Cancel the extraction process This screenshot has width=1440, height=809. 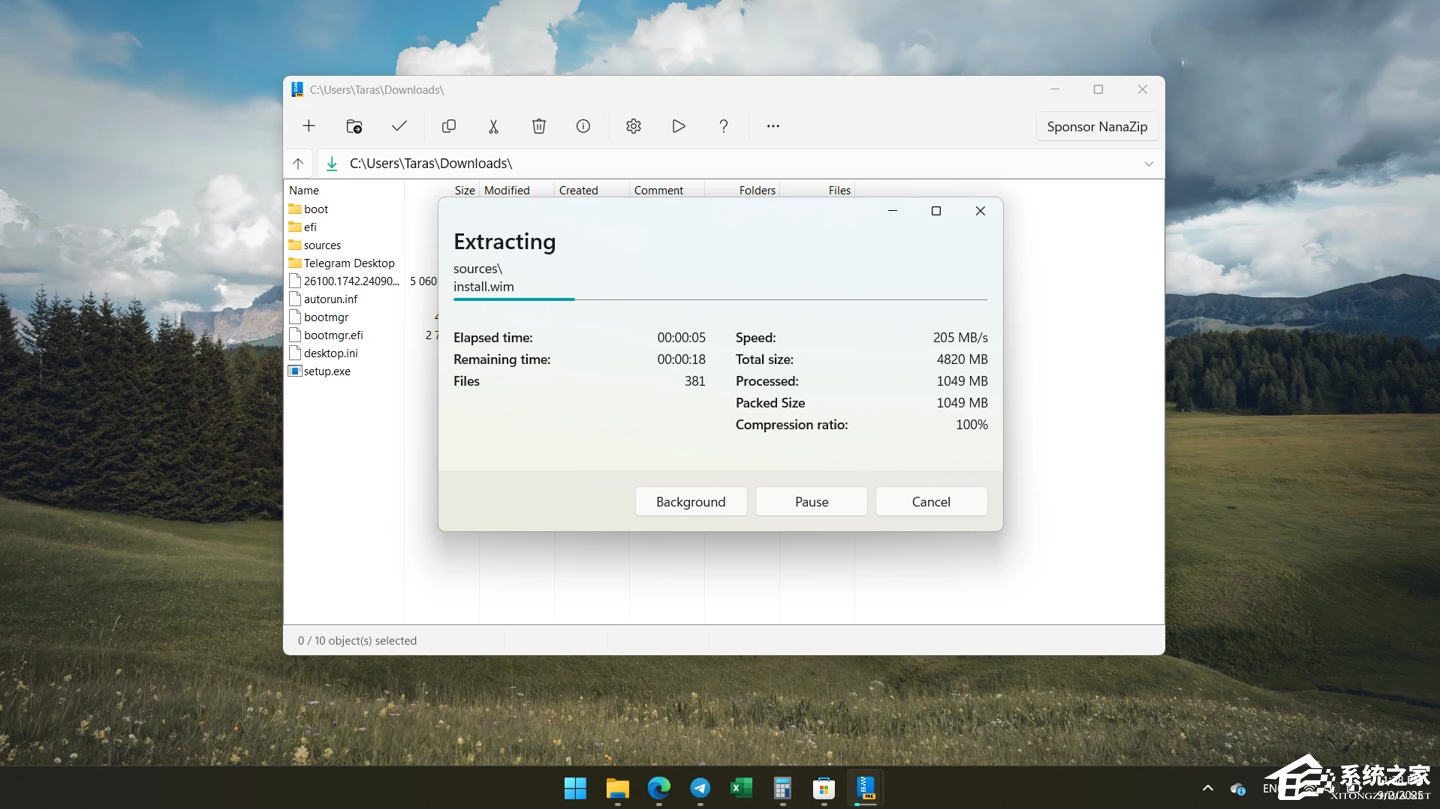[x=931, y=502]
